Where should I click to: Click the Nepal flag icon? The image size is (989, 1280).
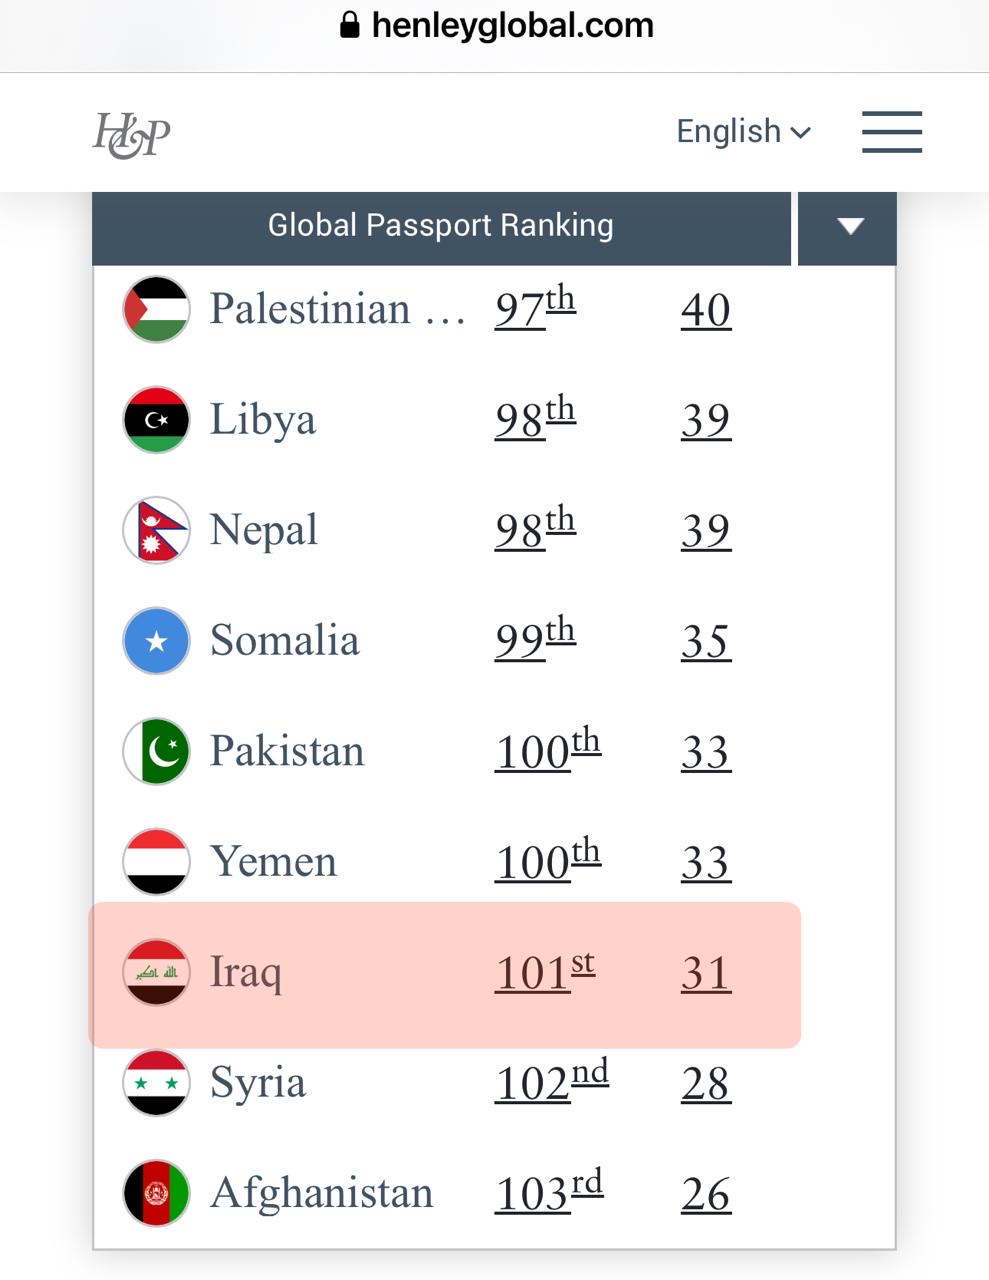156,530
